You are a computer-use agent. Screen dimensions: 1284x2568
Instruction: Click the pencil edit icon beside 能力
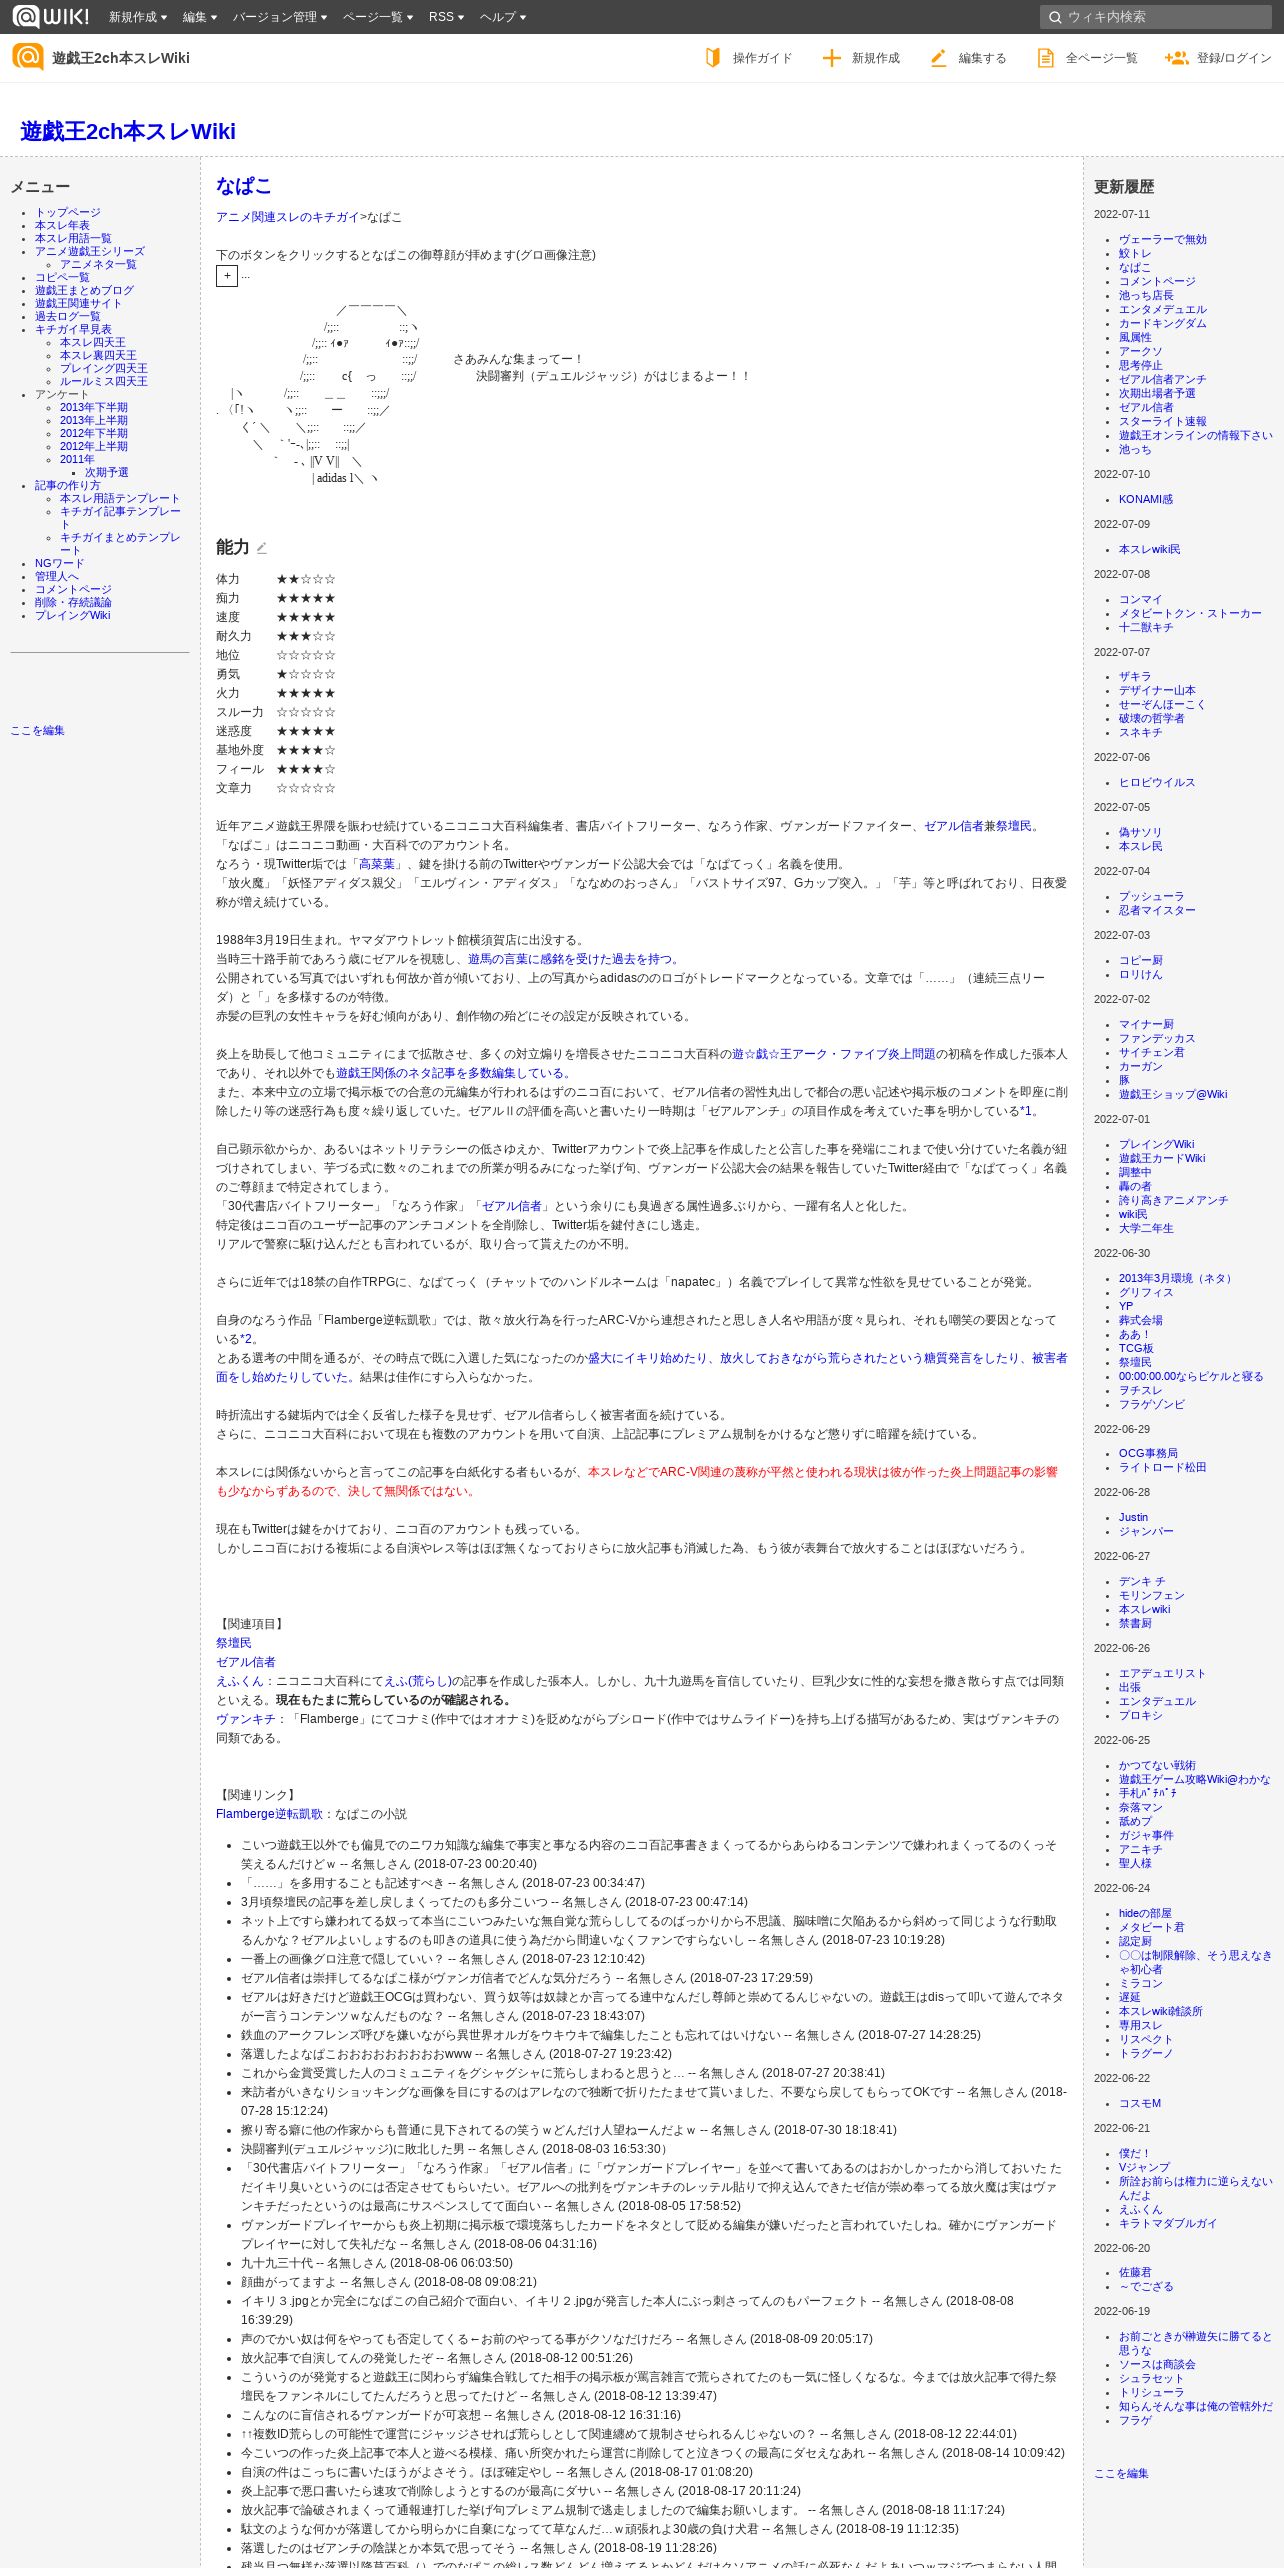click(x=262, y=548)
